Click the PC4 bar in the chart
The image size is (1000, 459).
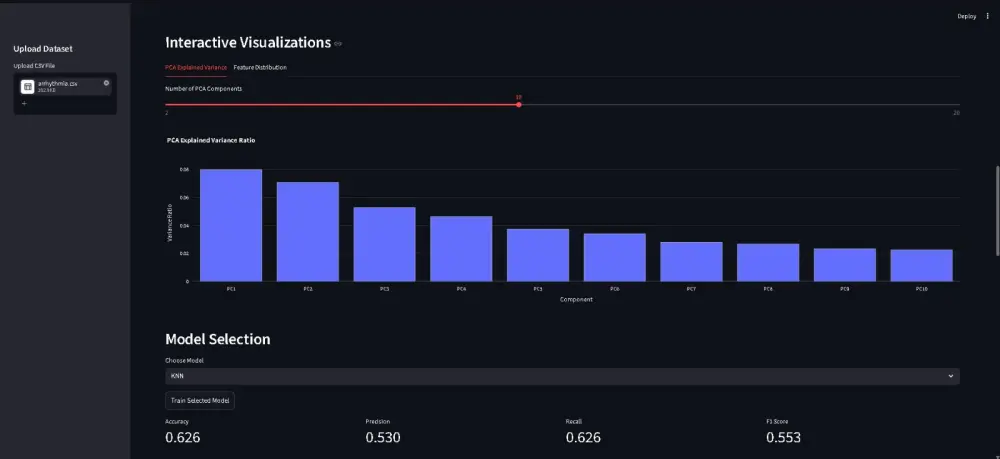coord(461,249)
